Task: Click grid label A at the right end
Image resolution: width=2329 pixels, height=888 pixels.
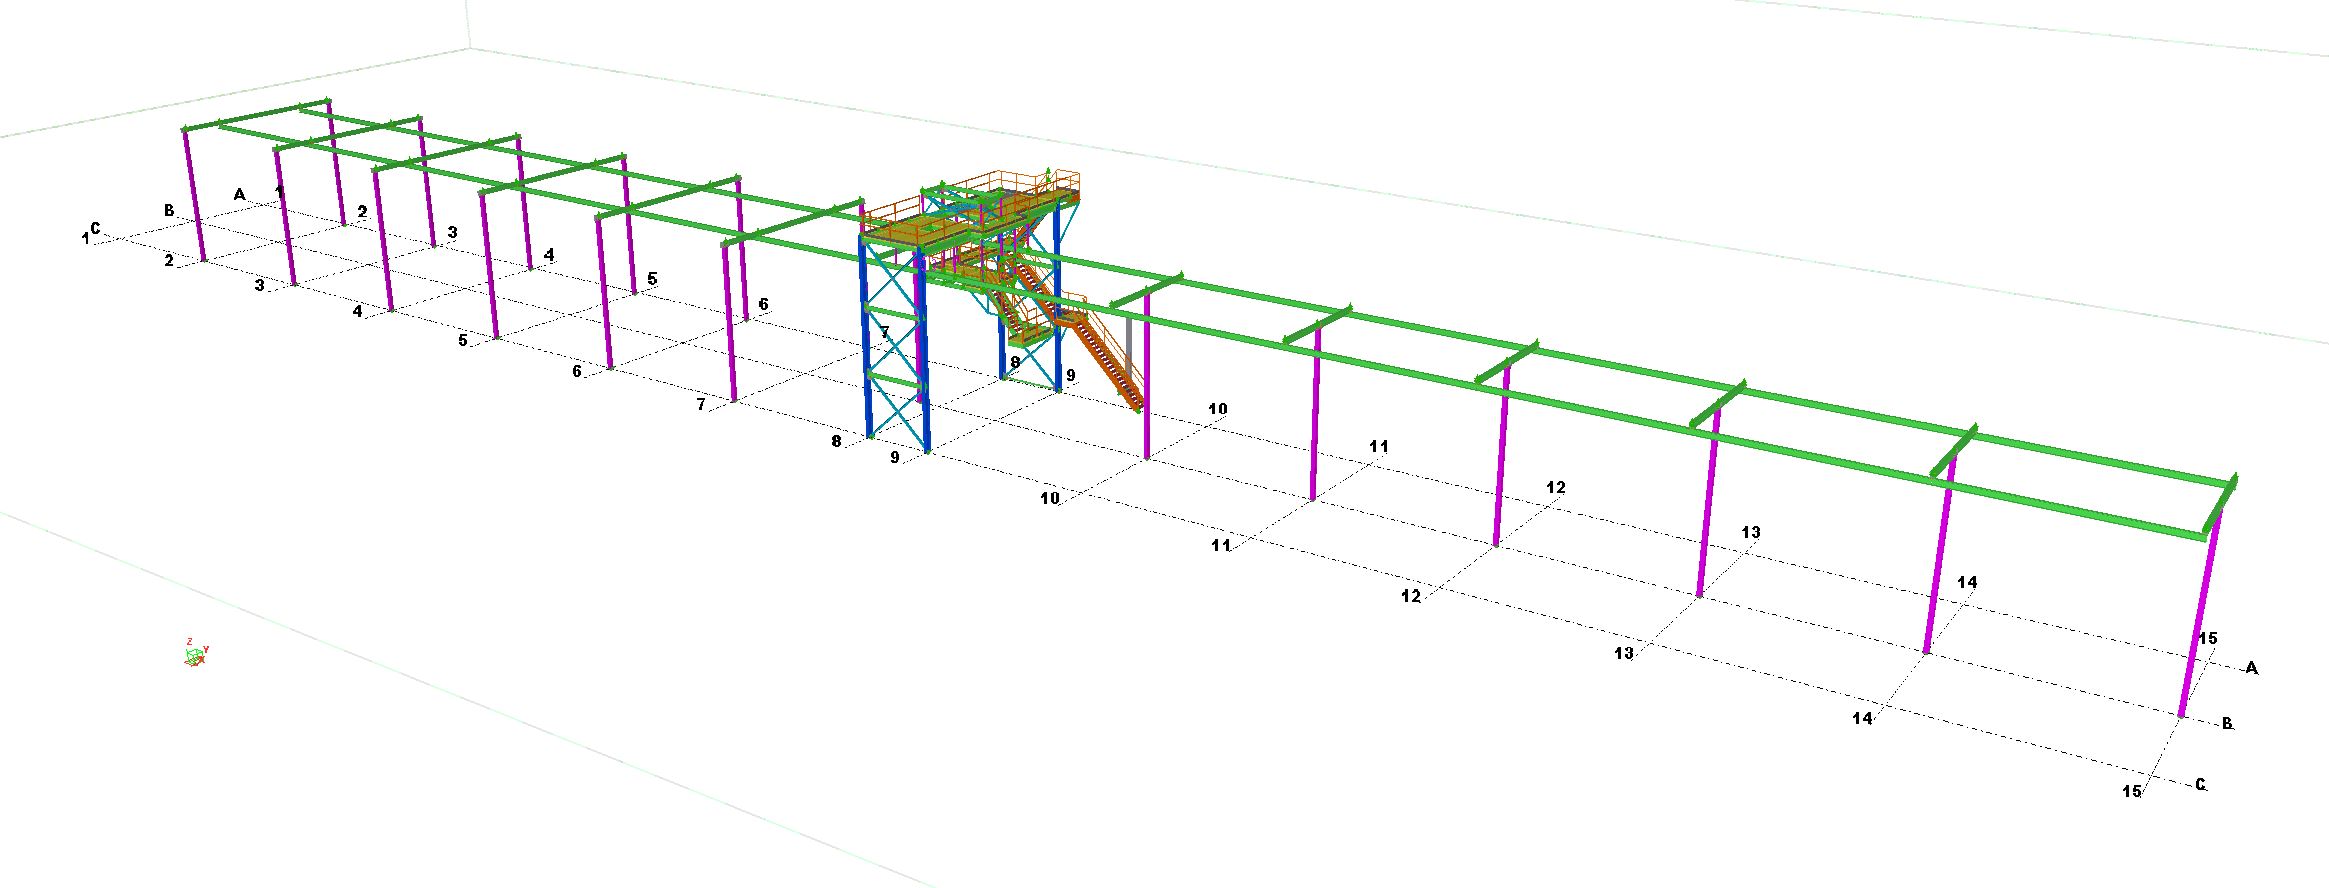Action: point(2251,668)
